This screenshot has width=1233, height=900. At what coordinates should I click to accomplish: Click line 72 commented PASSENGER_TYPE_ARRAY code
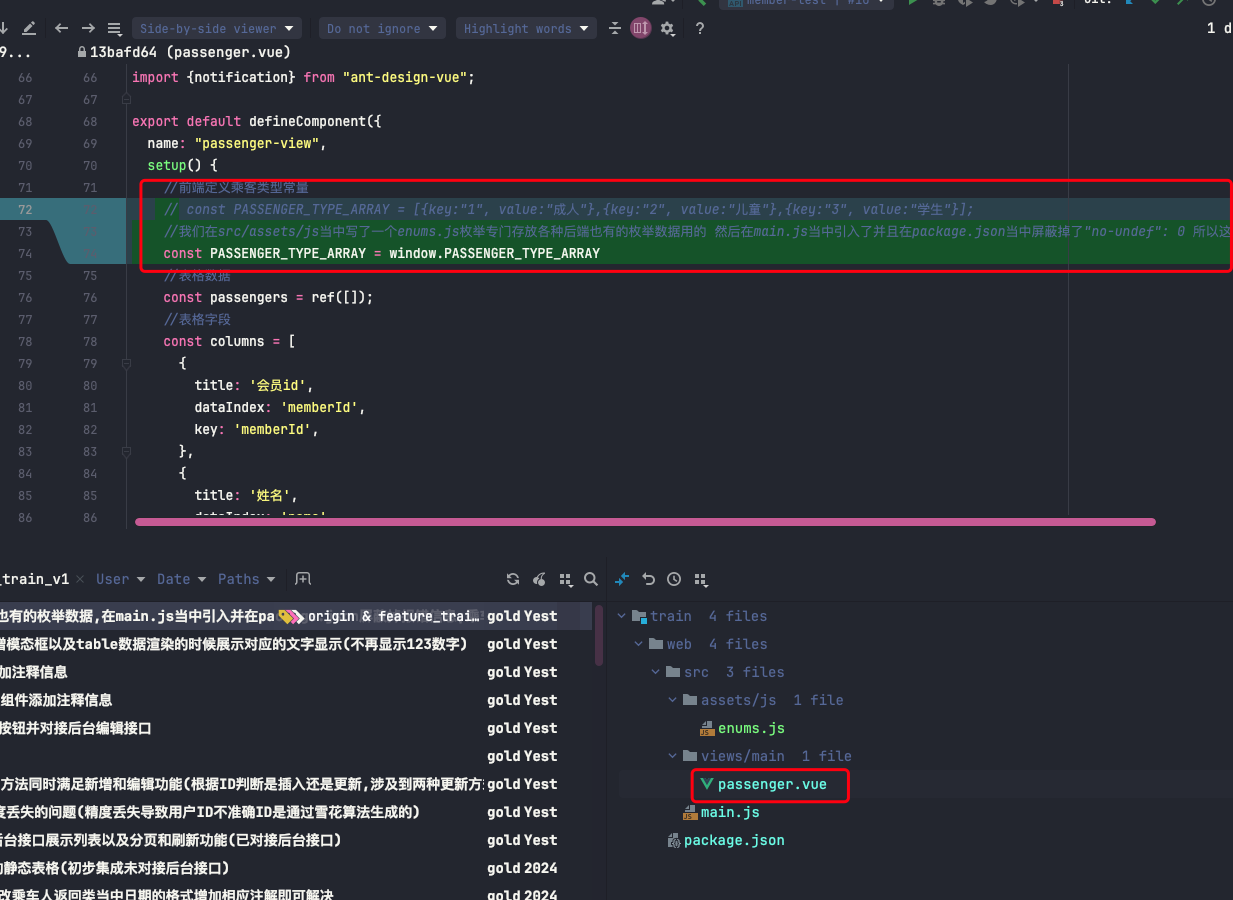tap(569, 209)
